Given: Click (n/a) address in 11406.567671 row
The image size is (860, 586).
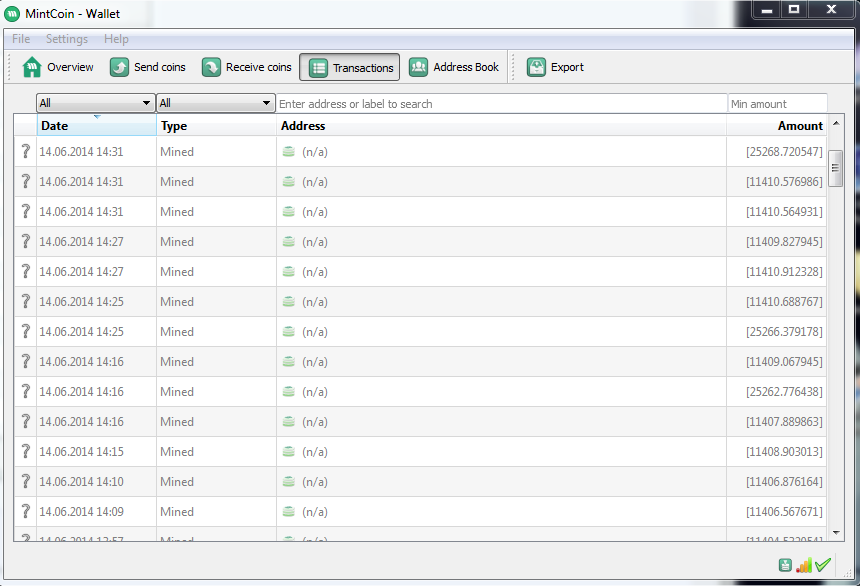Looking at the screenshot, I should [315, 512].
